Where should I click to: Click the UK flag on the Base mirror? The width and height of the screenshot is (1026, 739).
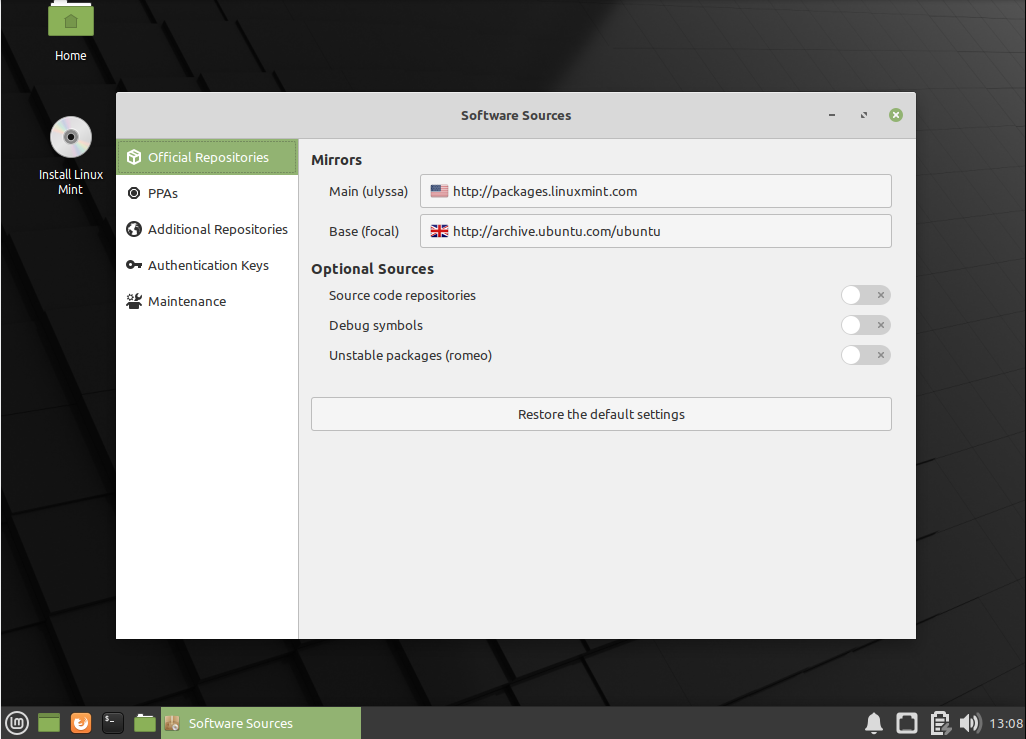coord(439,231)
